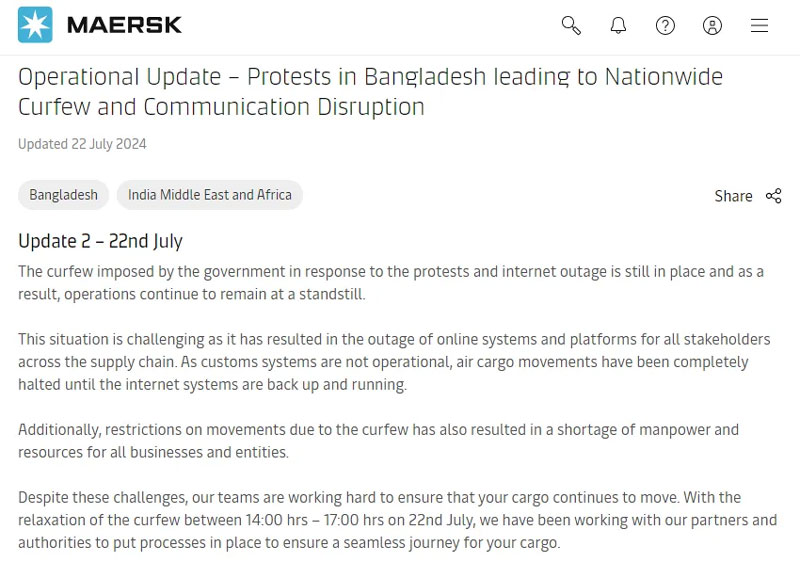Click the MAERSK wordmark in header
Viewport: 800px width, 562px height.
(124, 25)
